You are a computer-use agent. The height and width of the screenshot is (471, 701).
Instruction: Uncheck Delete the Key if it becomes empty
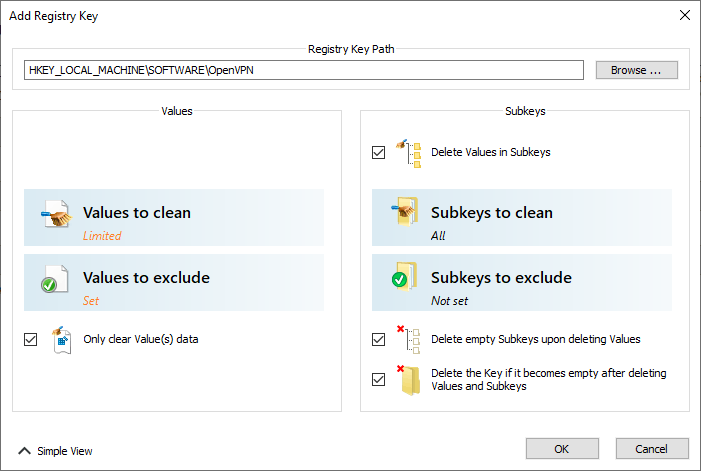coord(378,379)
